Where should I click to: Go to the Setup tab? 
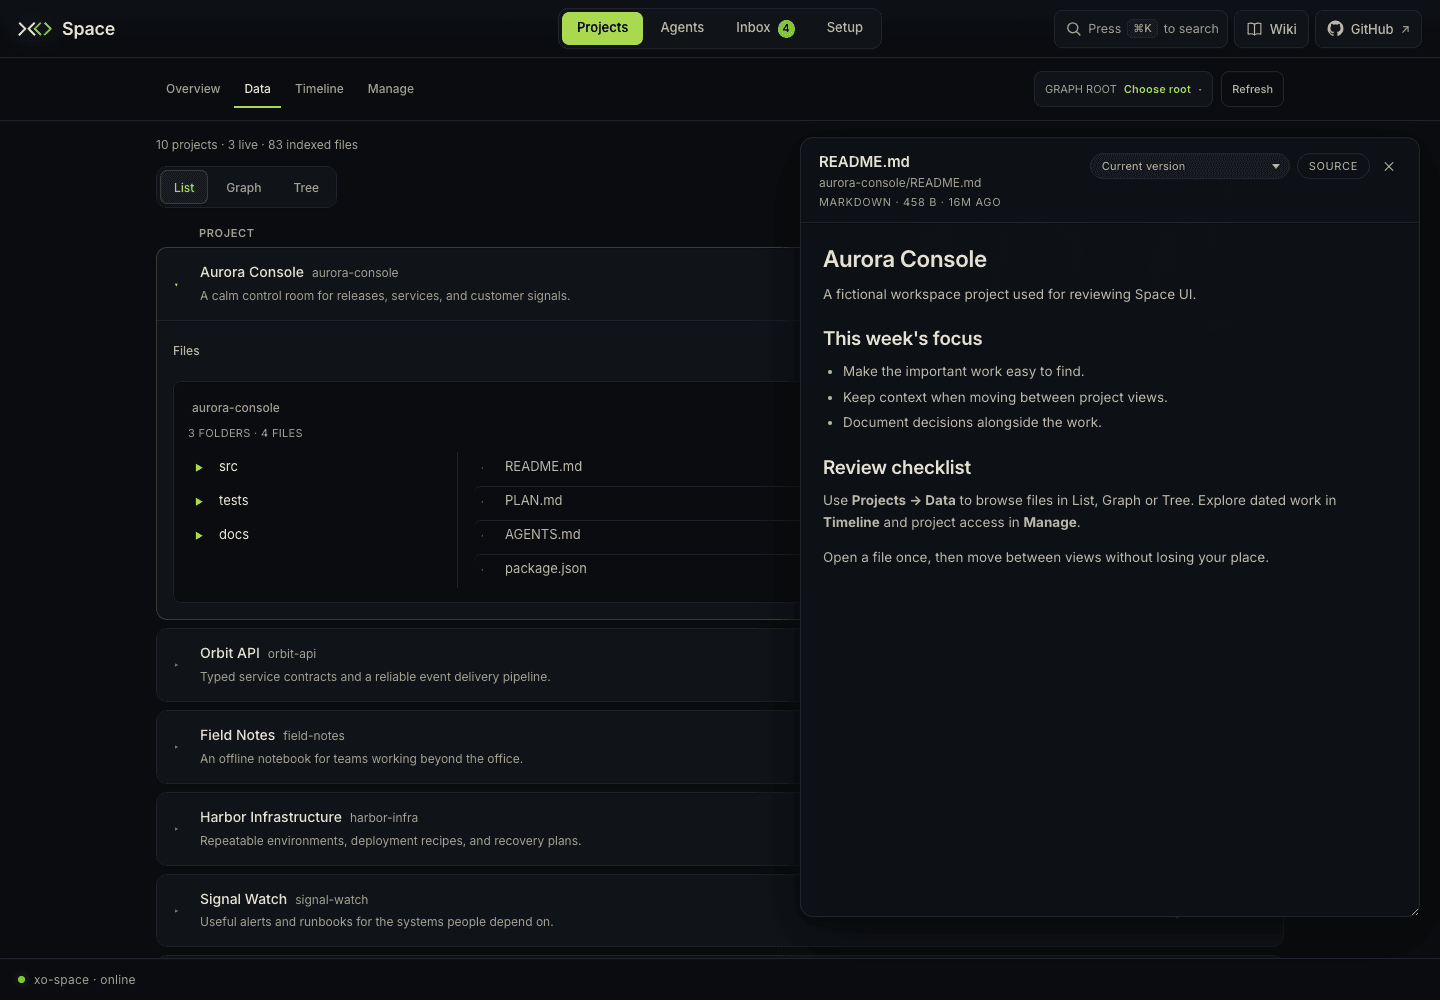coord(844,28)
